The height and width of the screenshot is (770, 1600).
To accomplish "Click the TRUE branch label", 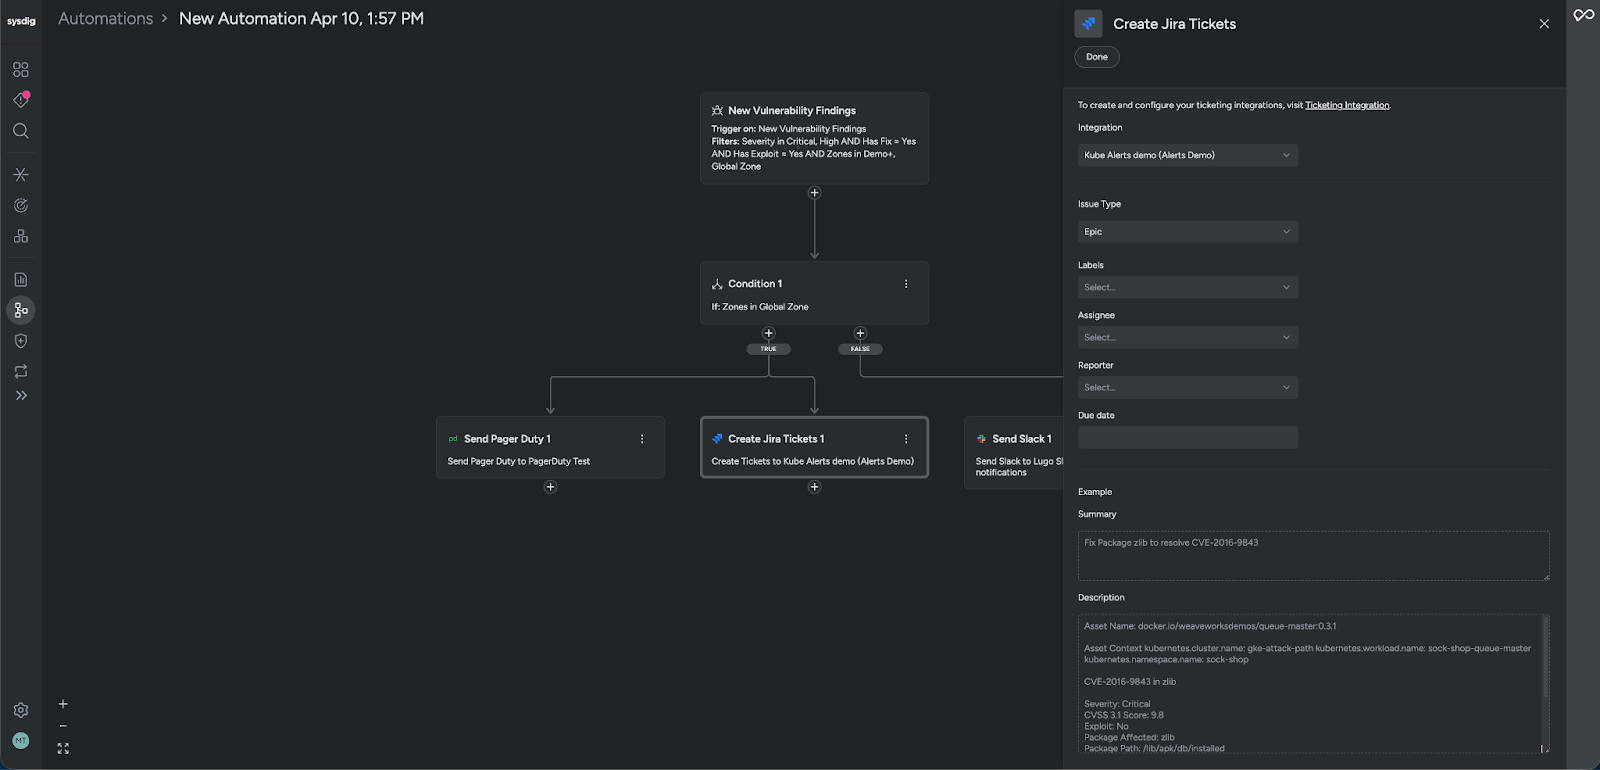I will click(x=768, y=349).
